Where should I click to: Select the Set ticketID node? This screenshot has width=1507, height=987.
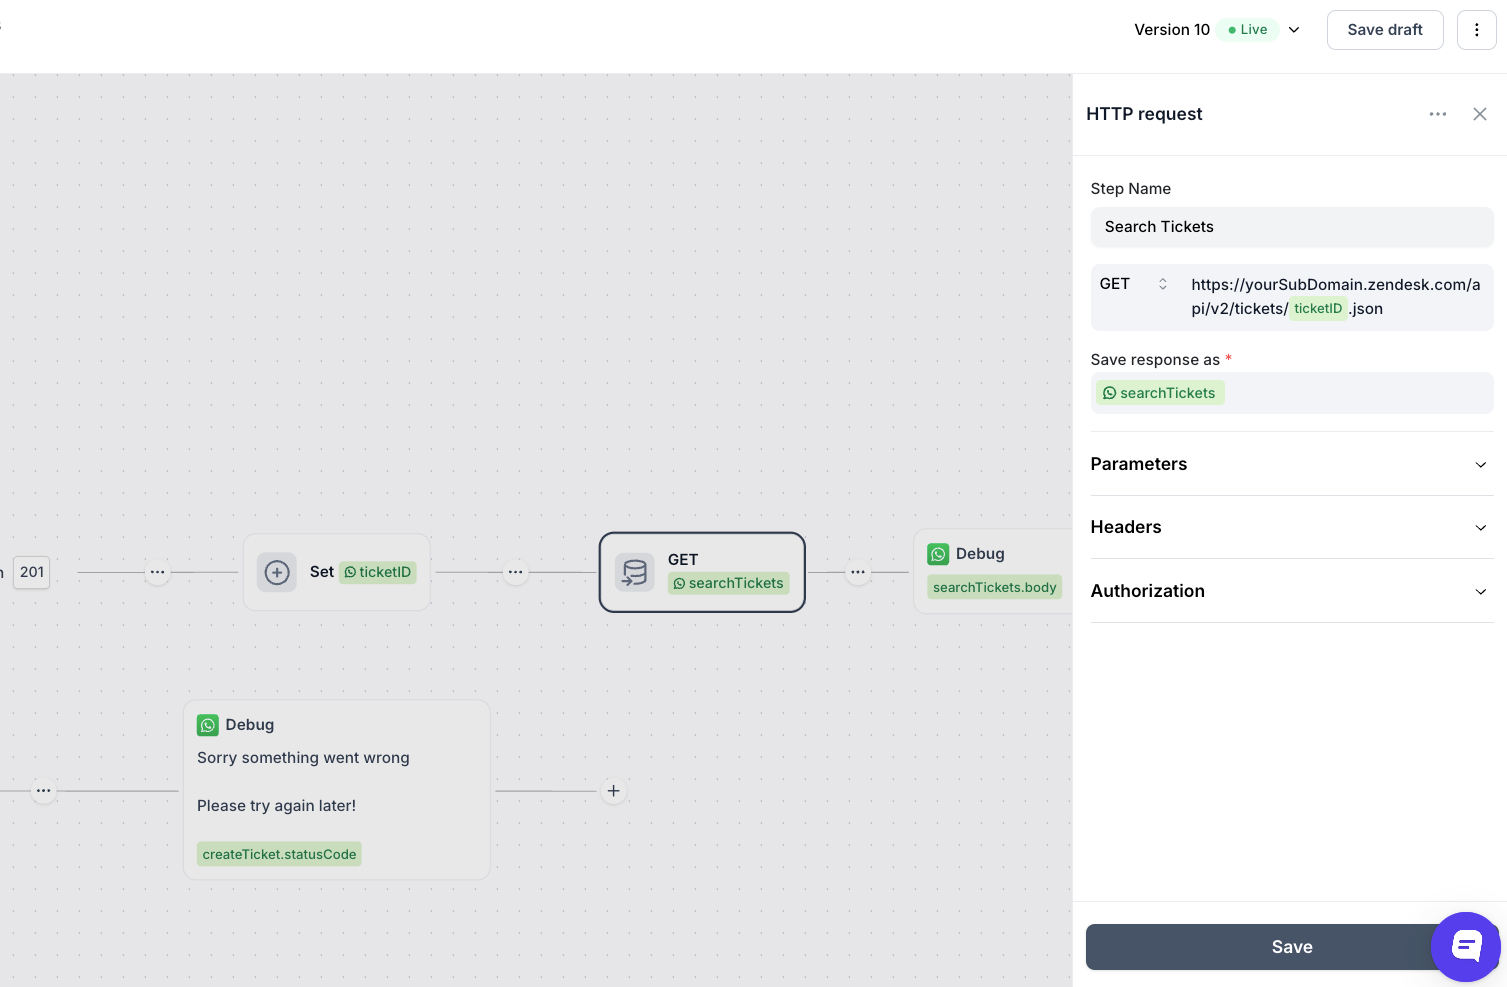[337, 572]
